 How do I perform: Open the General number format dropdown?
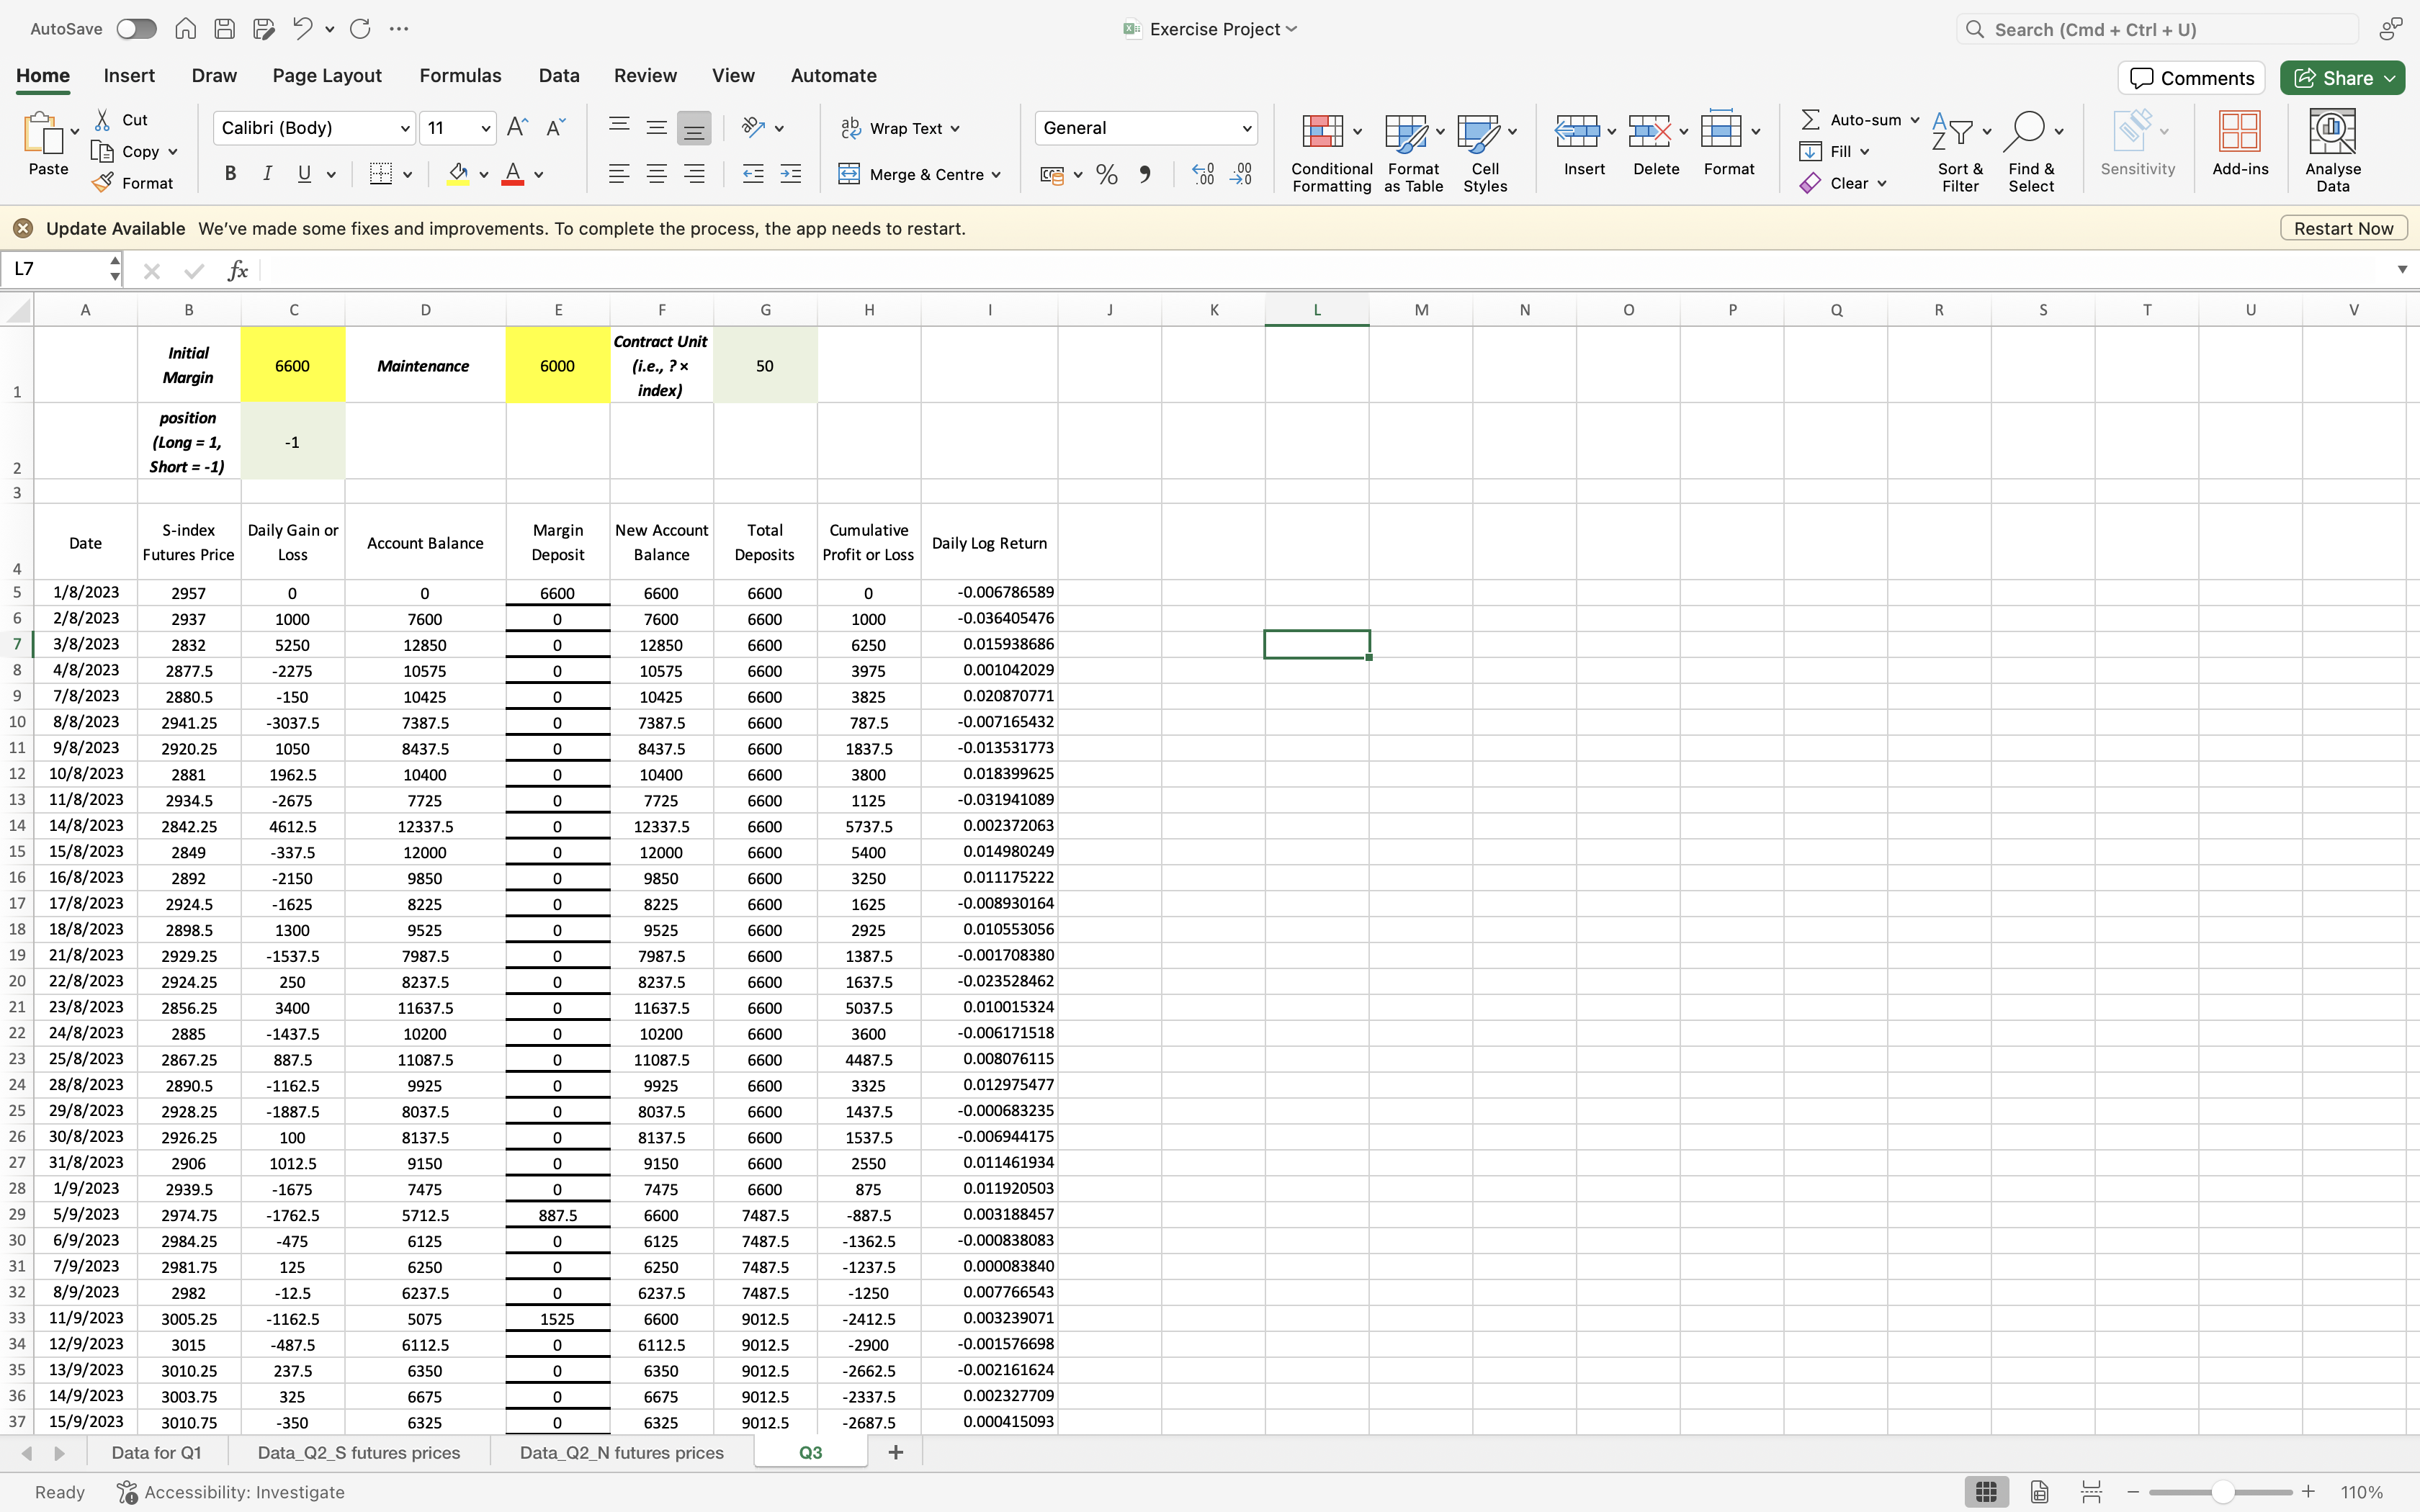1246,128
